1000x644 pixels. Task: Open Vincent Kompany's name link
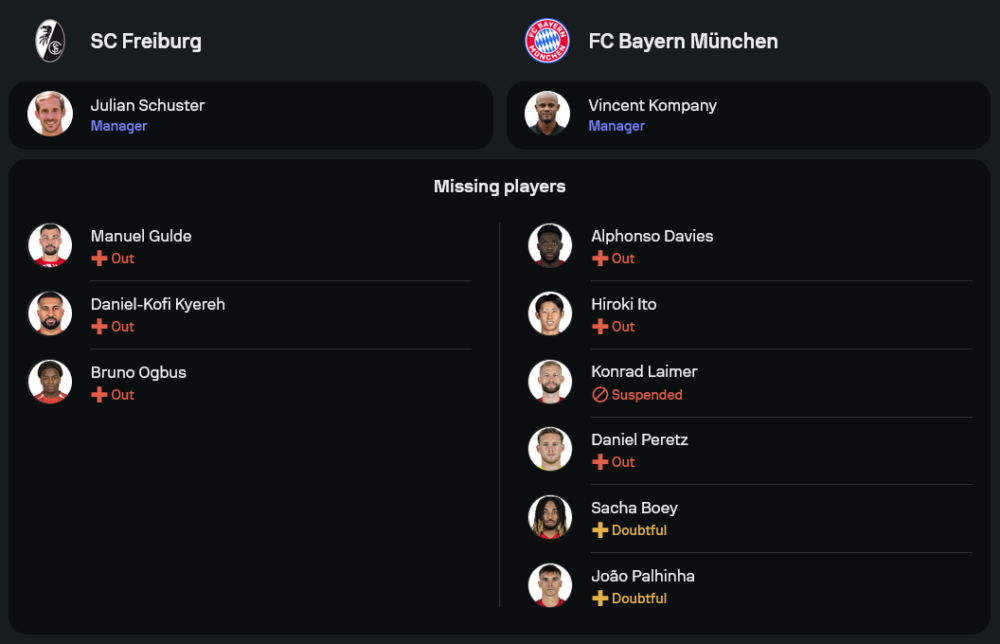coord(652,105)
